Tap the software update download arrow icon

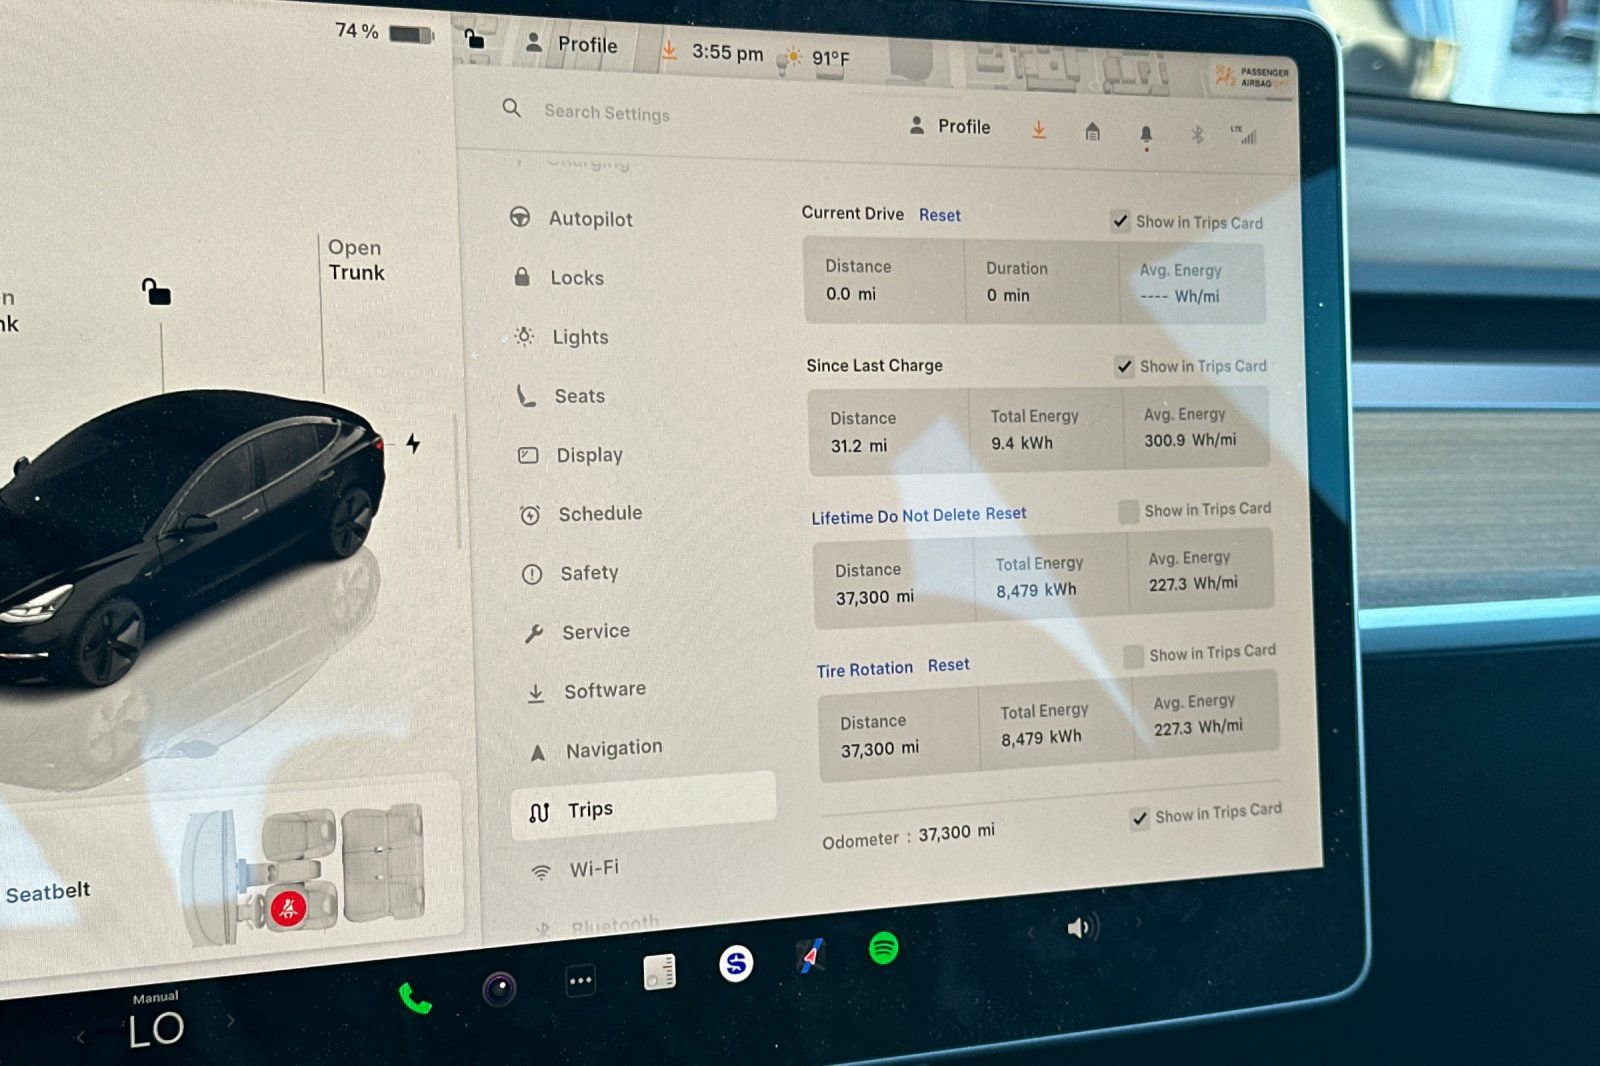pos(1039,130)
